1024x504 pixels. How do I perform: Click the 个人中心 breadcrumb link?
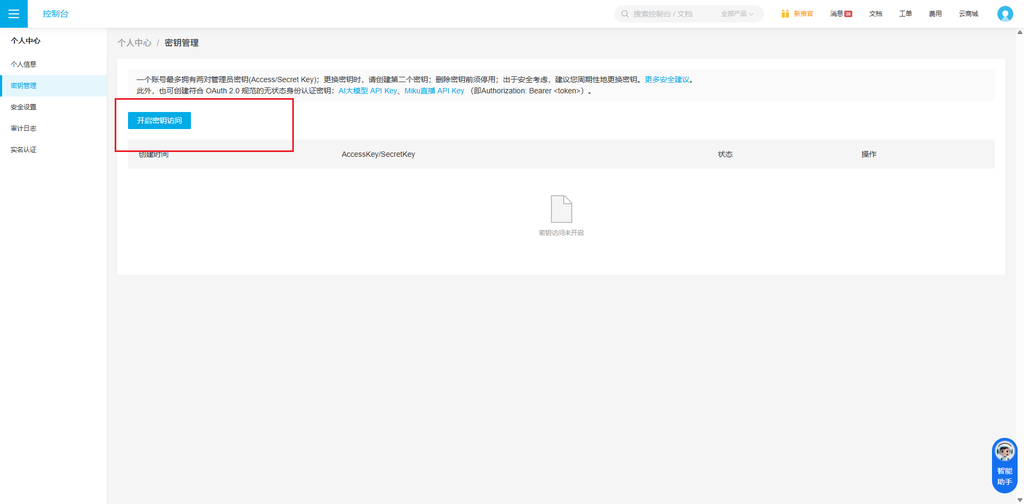tap(135, 42)
